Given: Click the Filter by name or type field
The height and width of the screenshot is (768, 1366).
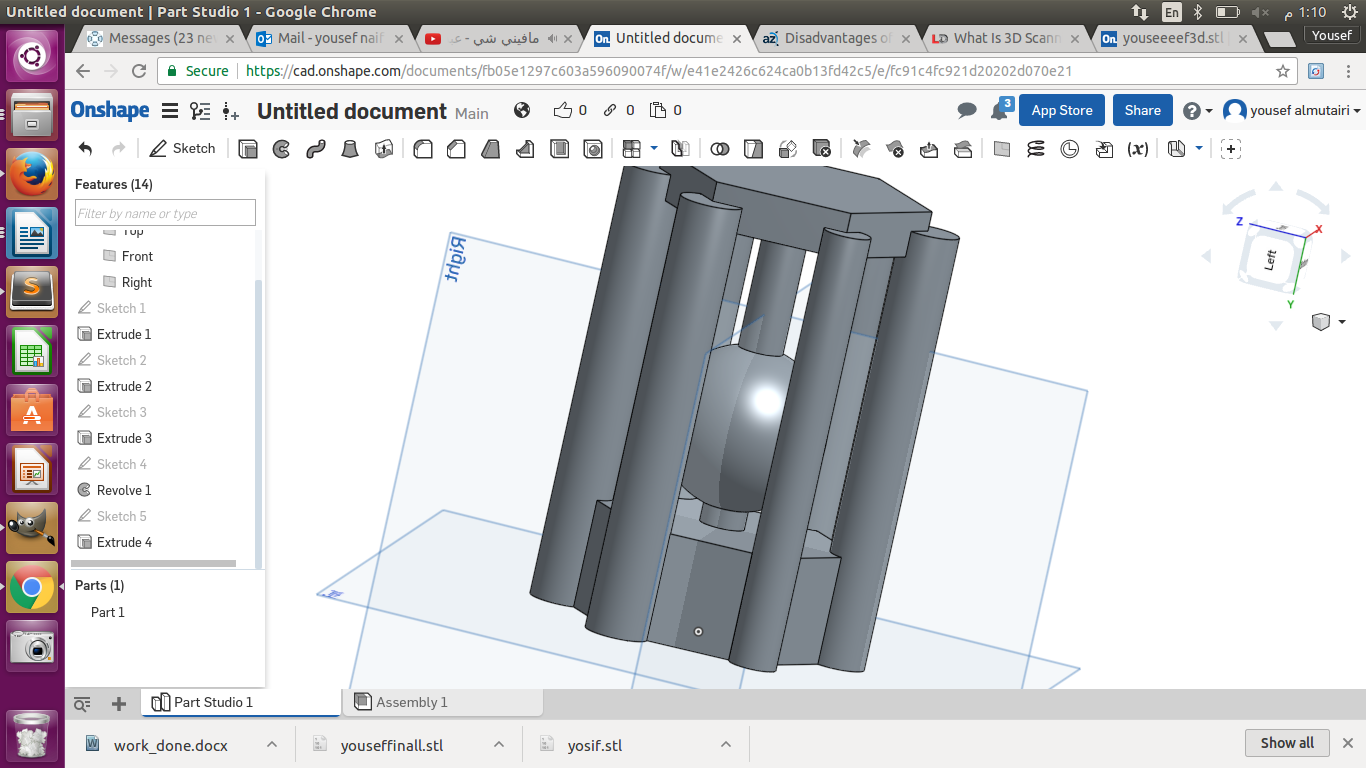Looking at the screenshot, I should [x=165, y=213].
